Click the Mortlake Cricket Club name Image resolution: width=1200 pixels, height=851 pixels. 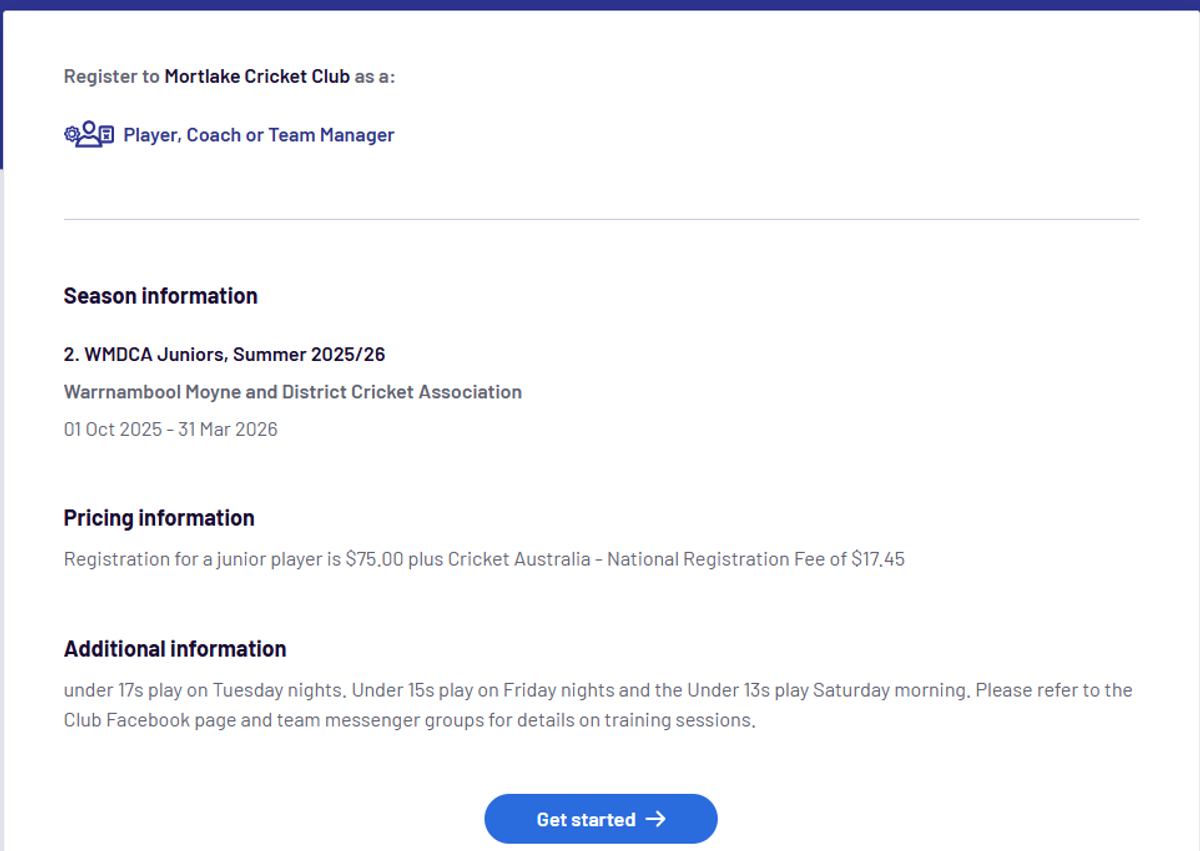[257, 76]
